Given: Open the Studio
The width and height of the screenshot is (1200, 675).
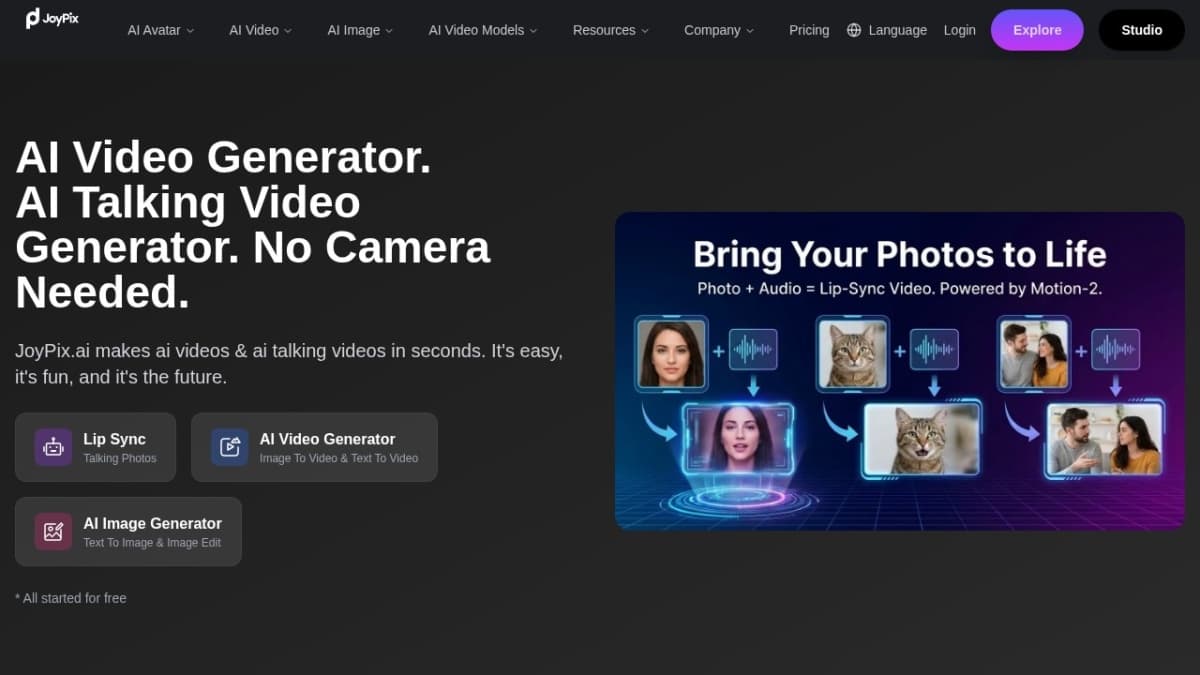Looking at the screenshot, I should pos(1141,30).
